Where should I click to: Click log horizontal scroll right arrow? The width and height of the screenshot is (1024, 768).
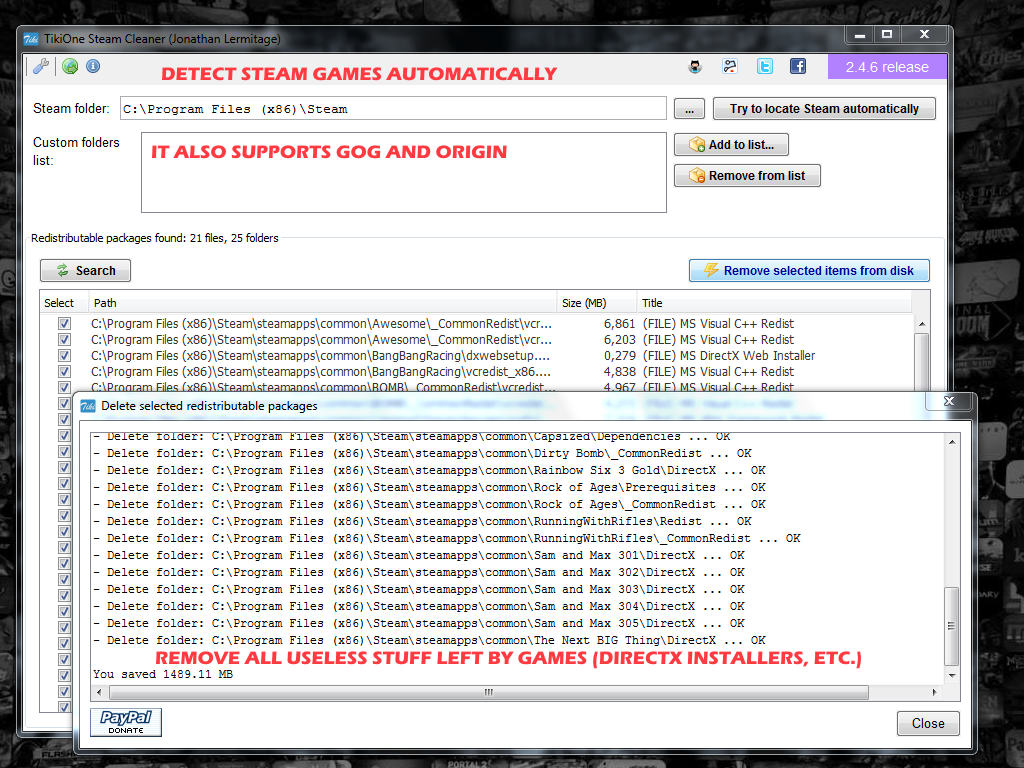click(935, 692)
